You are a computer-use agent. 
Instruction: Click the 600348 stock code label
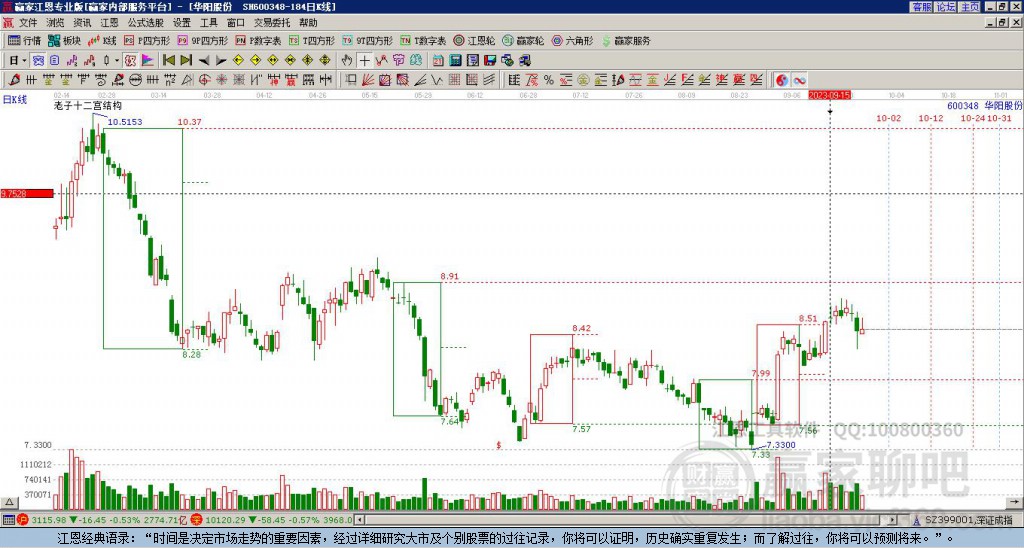[x=963, y=105]
